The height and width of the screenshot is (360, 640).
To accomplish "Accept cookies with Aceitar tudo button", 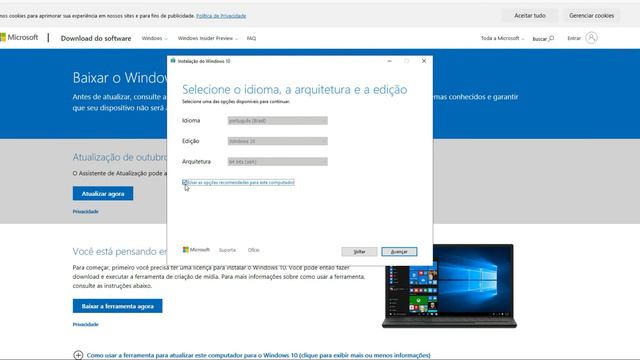I will (x=530, y=16).
